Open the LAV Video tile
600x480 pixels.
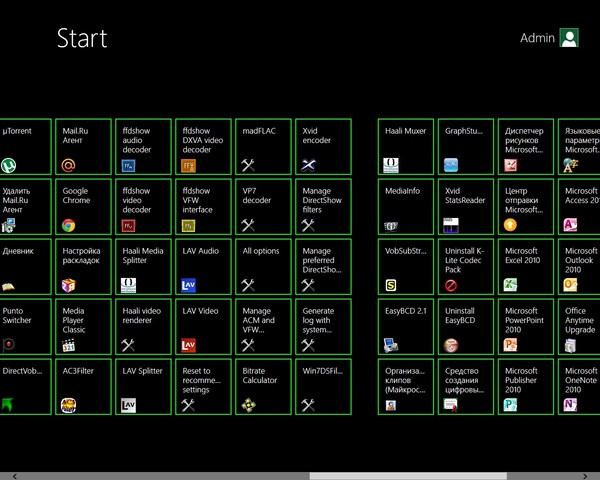[204, 327]
